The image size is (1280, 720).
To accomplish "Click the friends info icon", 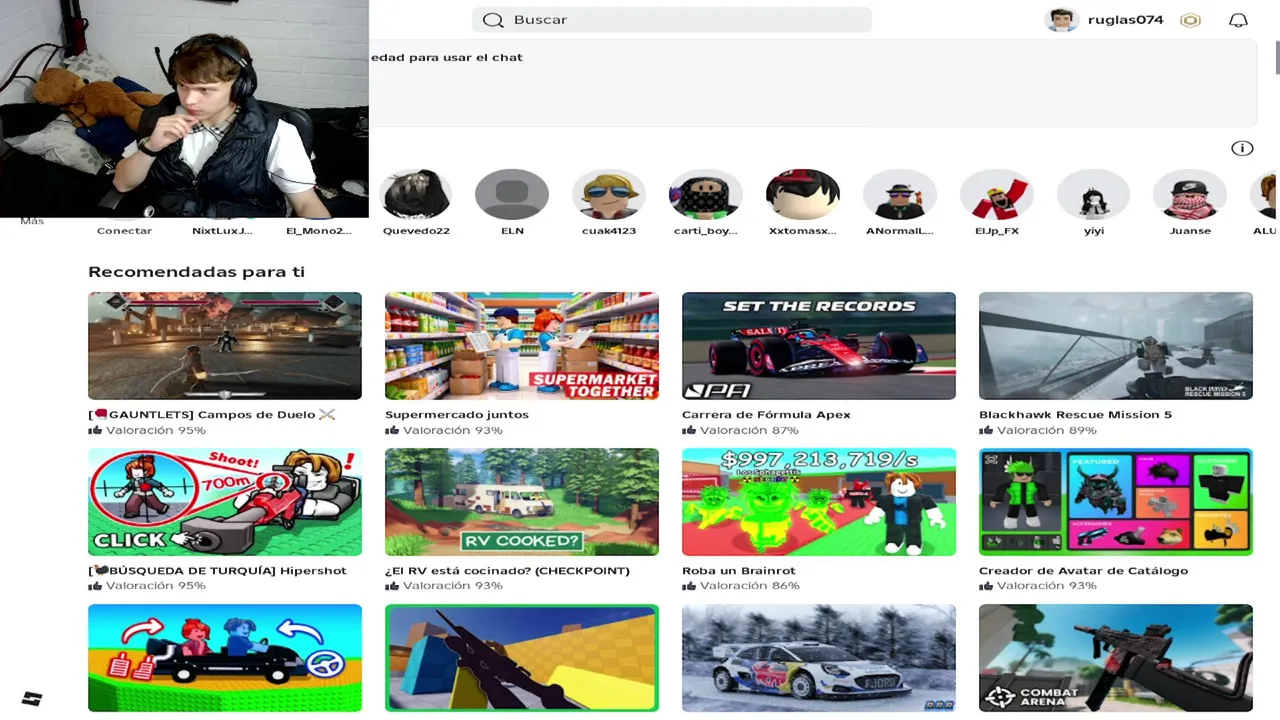I will pos(1242,148).
